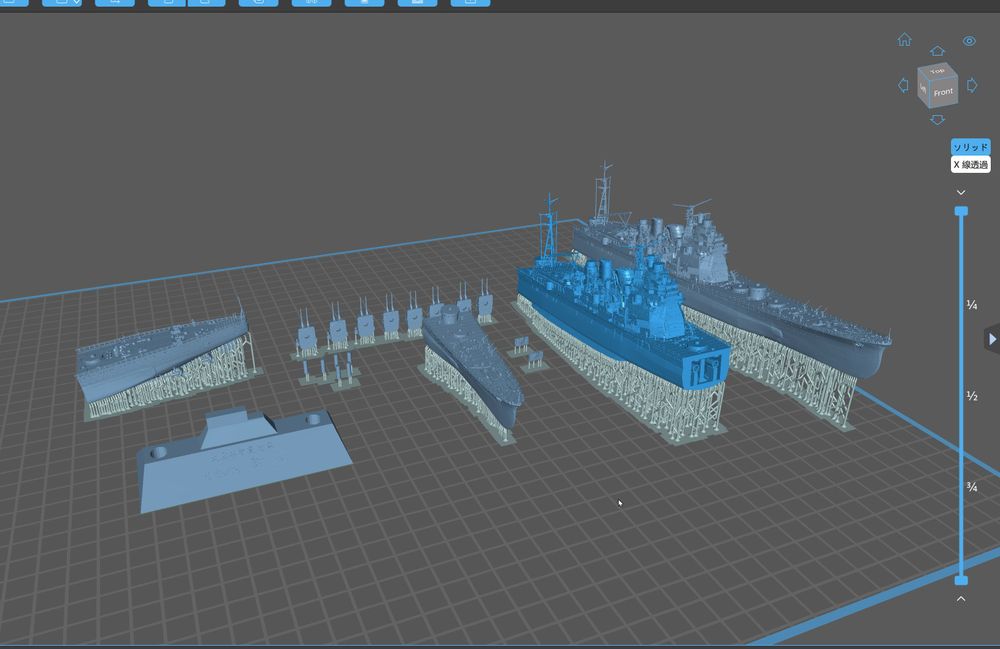Click the down chevron above layer slider
Screen dimensions: 1000x649
(x=961, y=192)
